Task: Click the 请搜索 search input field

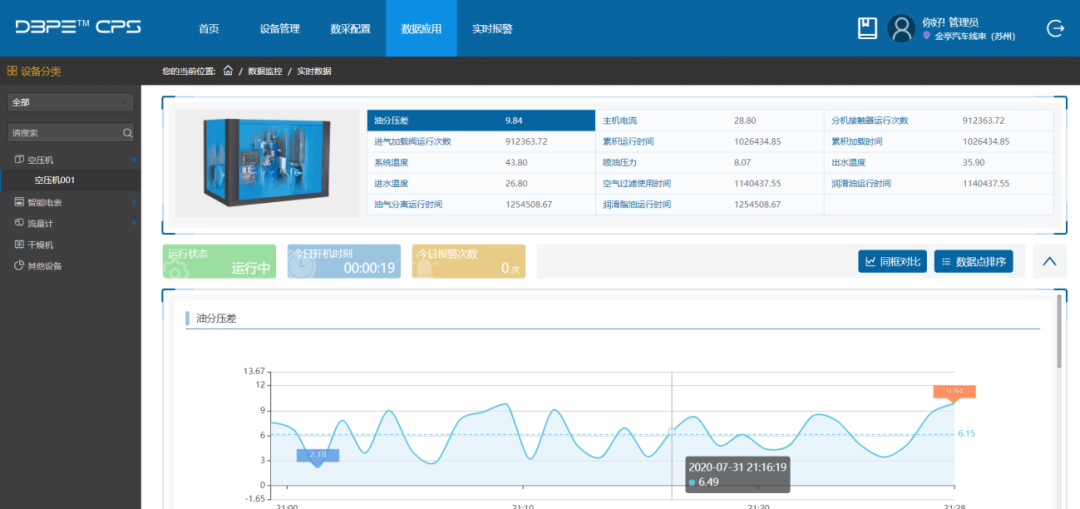Action: click(62, 132)
